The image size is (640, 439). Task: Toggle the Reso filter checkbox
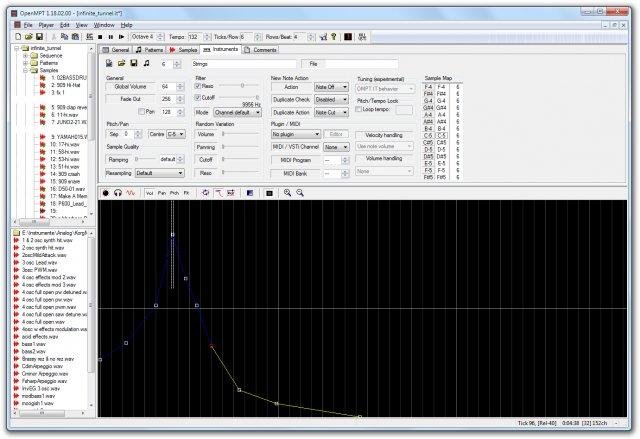196,87
